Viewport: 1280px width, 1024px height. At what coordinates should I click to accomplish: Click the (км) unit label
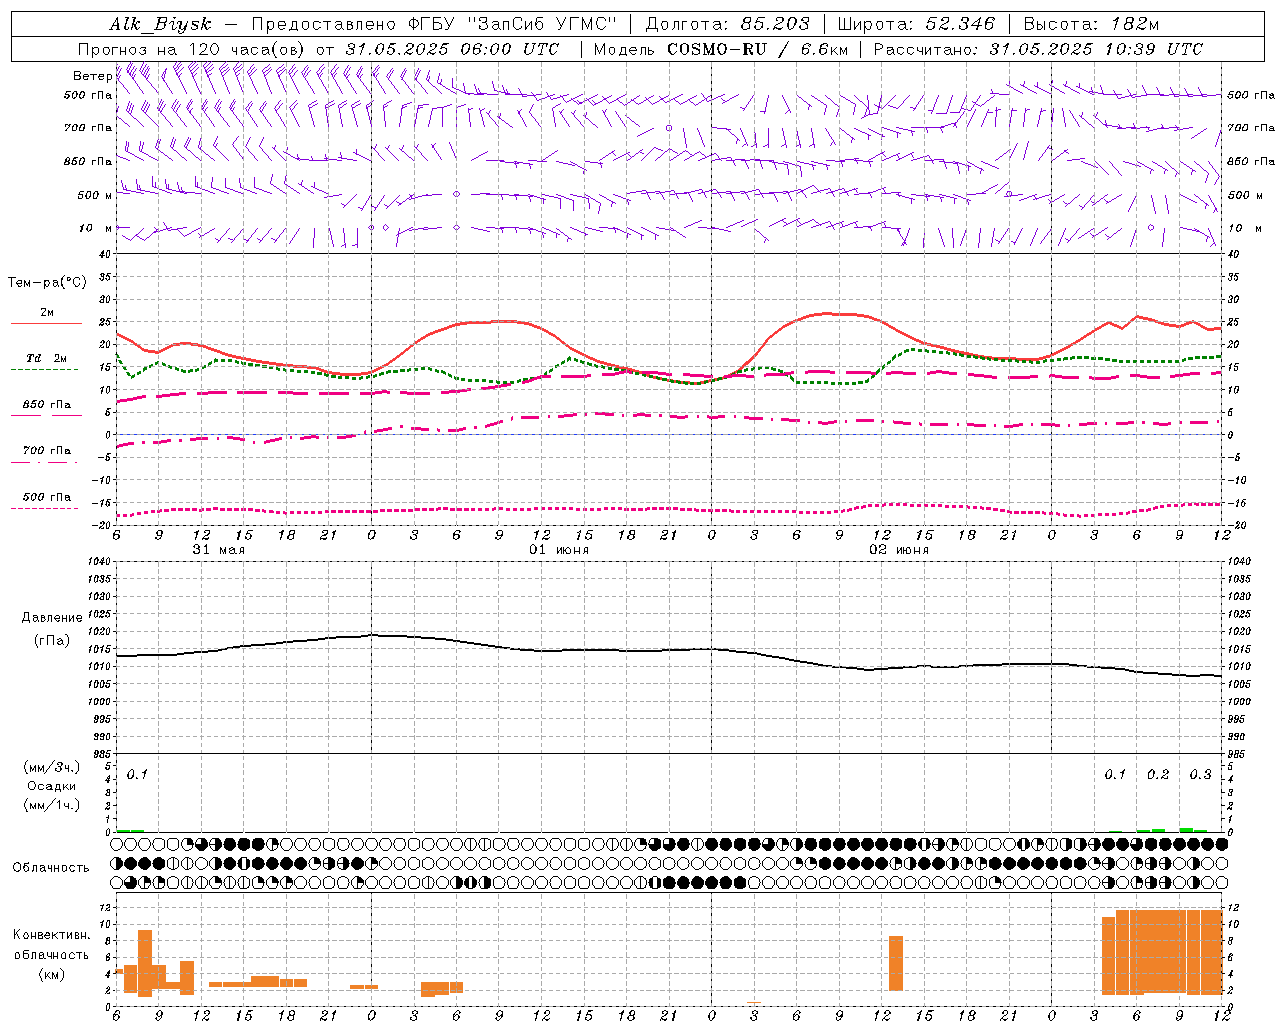click(x=51, y=974)
